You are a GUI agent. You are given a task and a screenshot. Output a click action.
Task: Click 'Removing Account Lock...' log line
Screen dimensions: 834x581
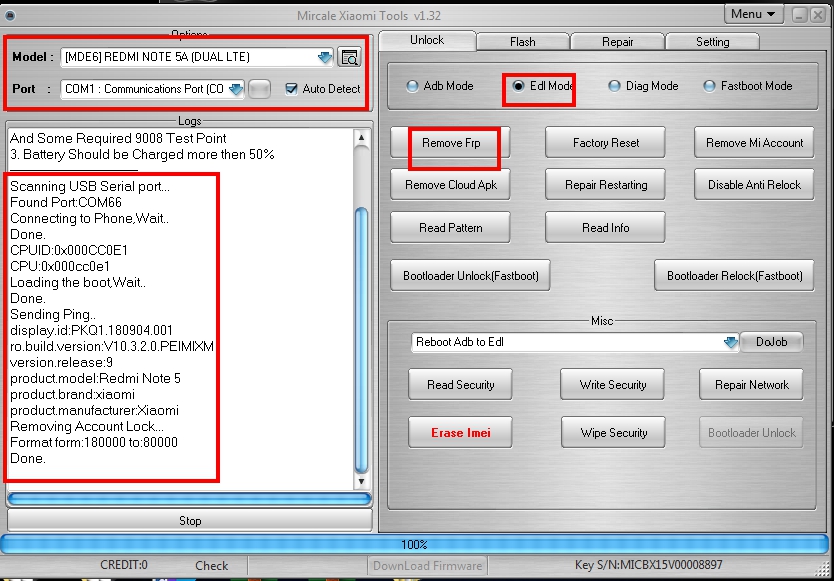(x=87, y=426)
